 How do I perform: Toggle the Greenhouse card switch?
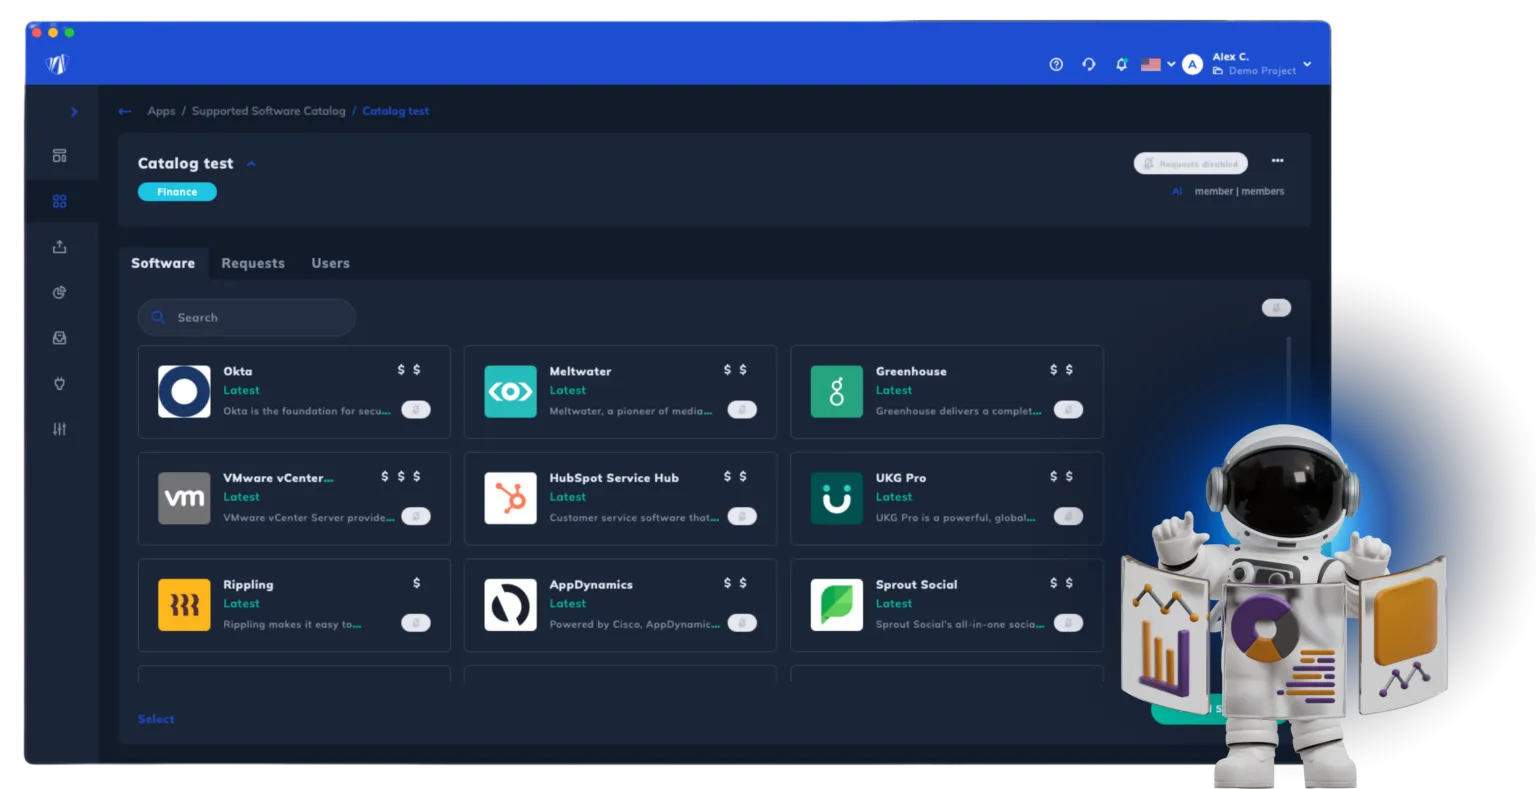[x=1068, y=409]
